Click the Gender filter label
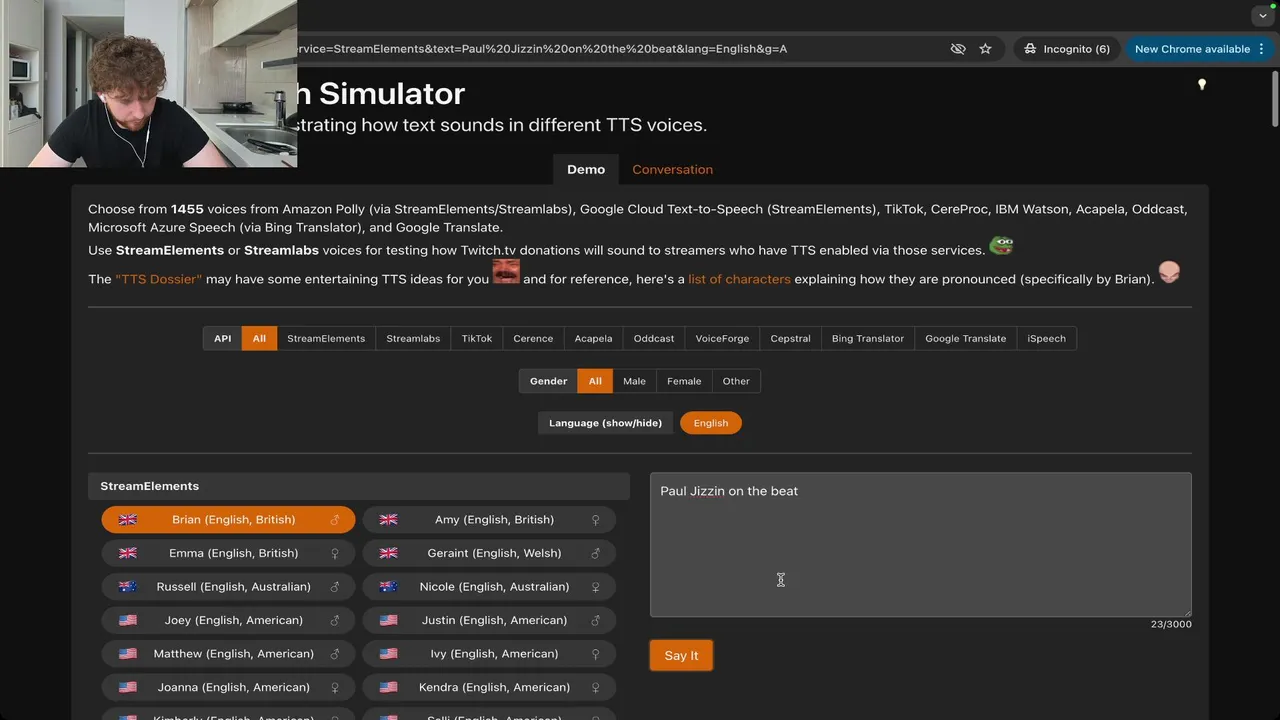The width and height of the screenshot is (1280, 720). [548, 381]
